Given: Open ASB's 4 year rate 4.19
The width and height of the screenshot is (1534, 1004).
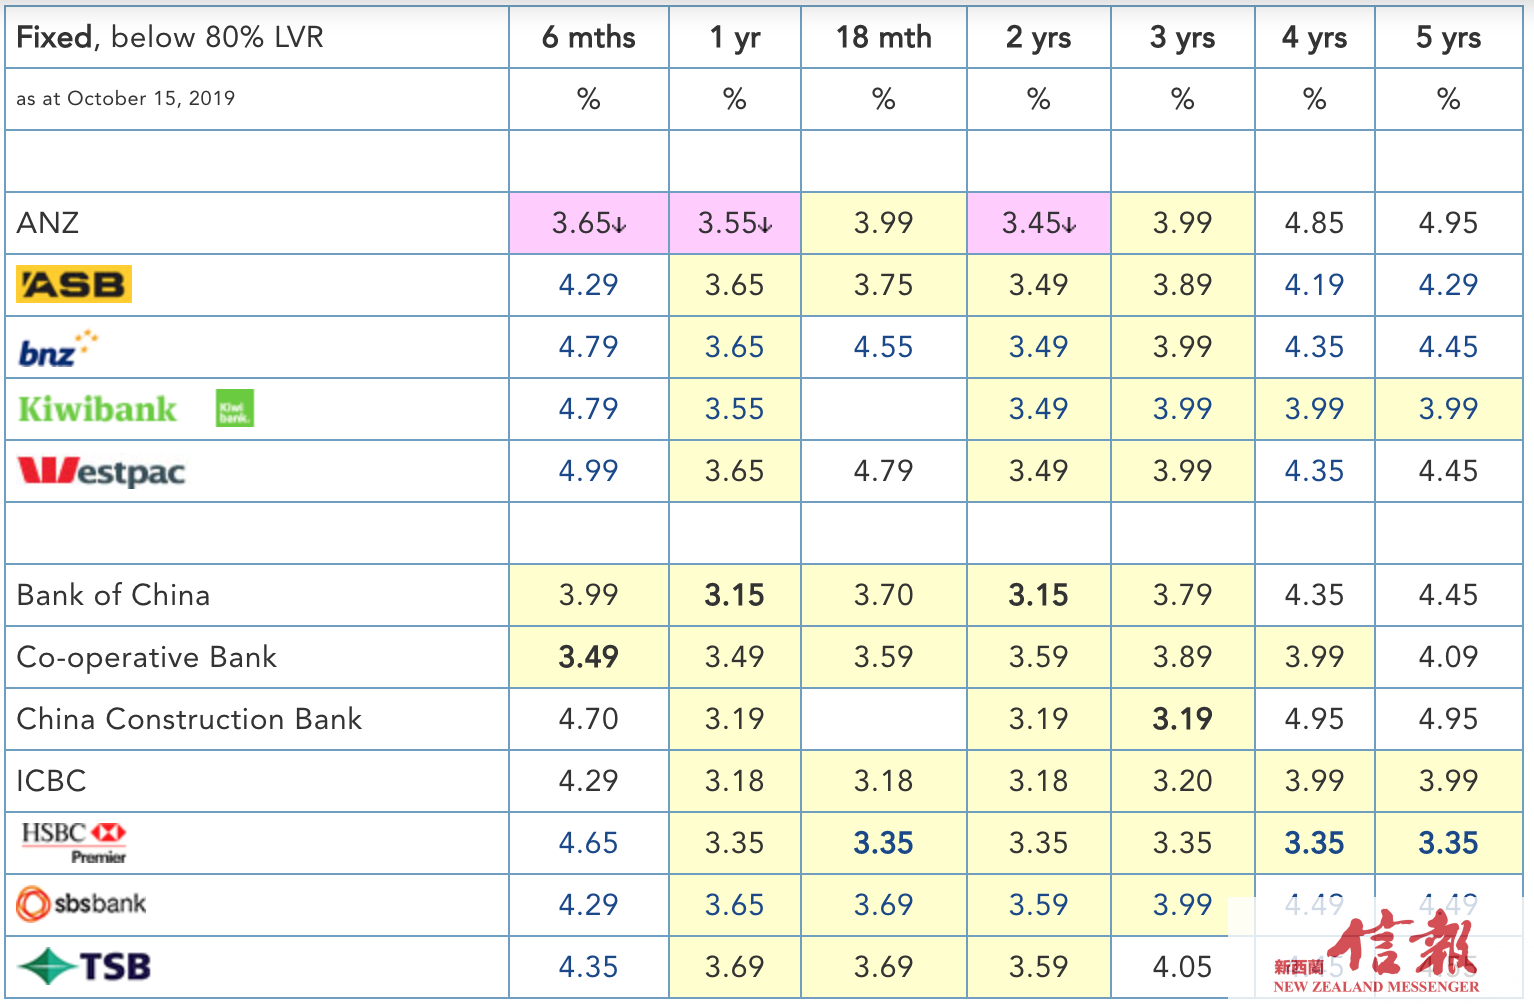Looking at the screenshot, I should tap(1315, 285).
